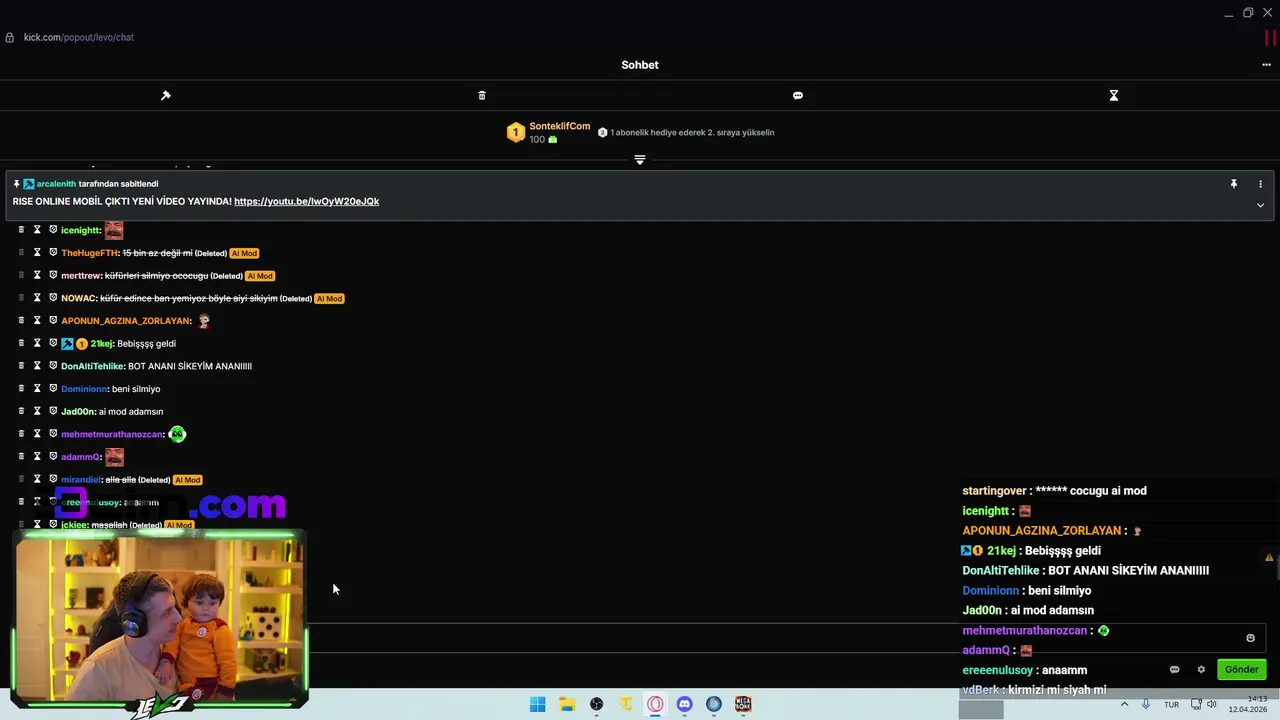1280x720 pixels.
Task: Click AI Mod badge on merttrew's message
Action: point(260,276)
